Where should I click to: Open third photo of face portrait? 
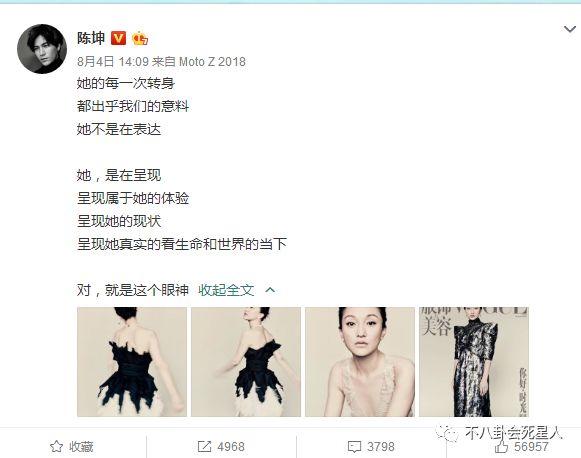[360, 362]
